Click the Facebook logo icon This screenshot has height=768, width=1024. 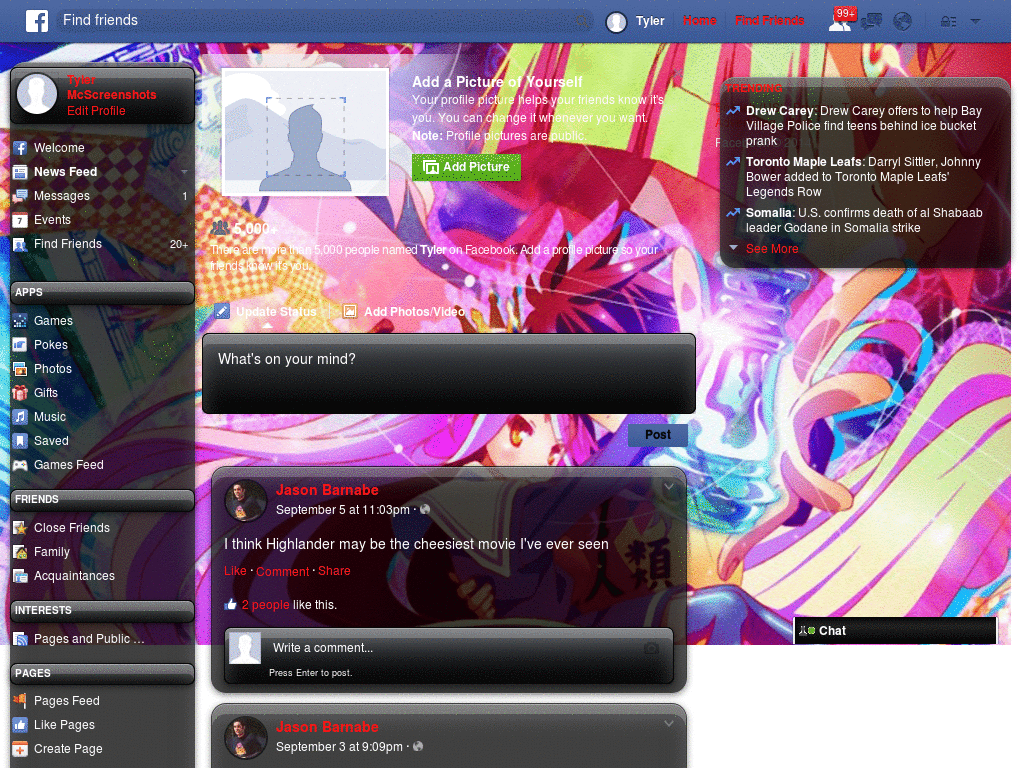pos(37,21)
